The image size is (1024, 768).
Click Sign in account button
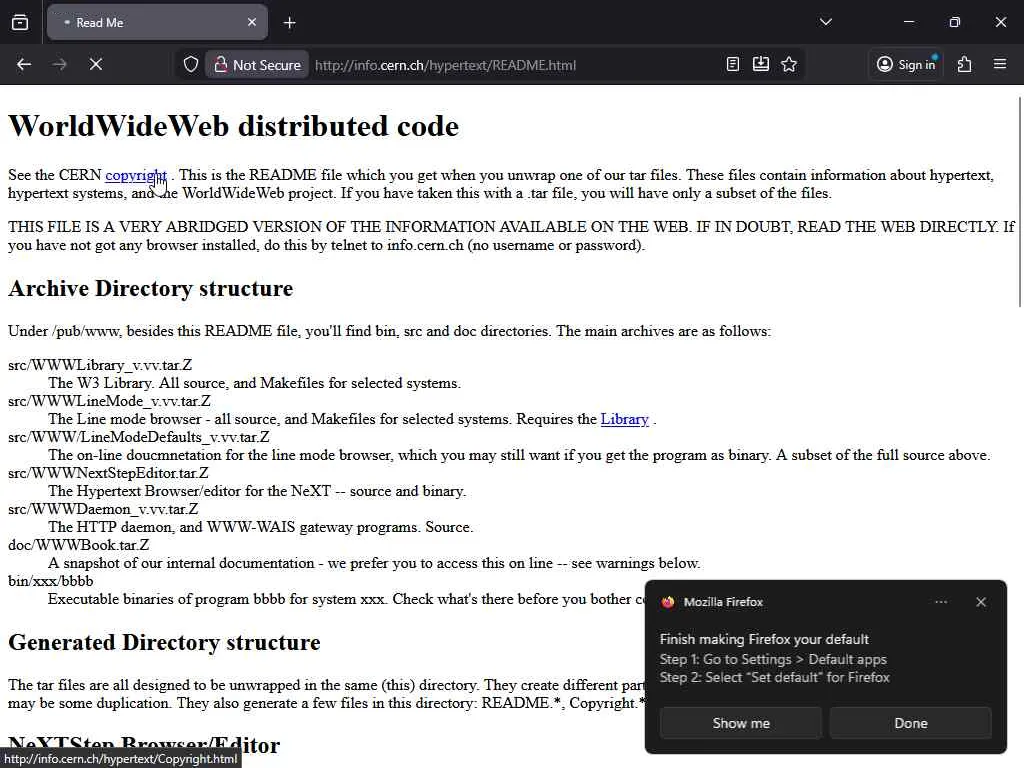pyautogui.click(x=906, y=65)
